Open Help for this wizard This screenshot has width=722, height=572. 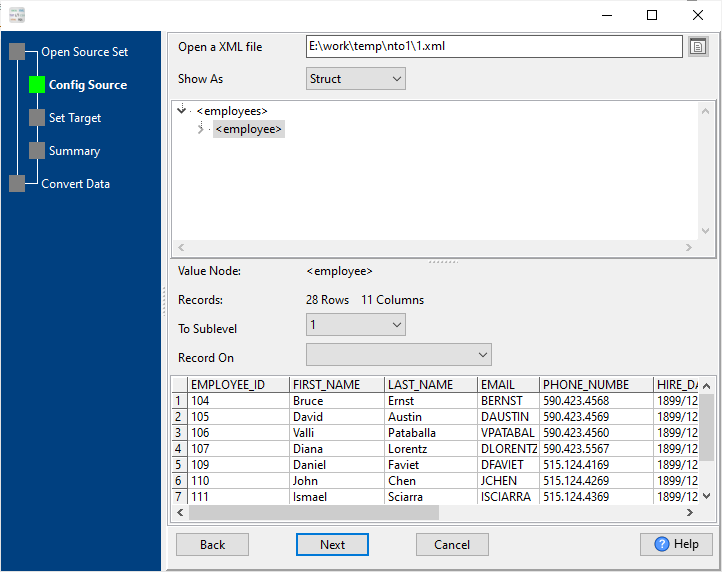[x=676, y=544]
